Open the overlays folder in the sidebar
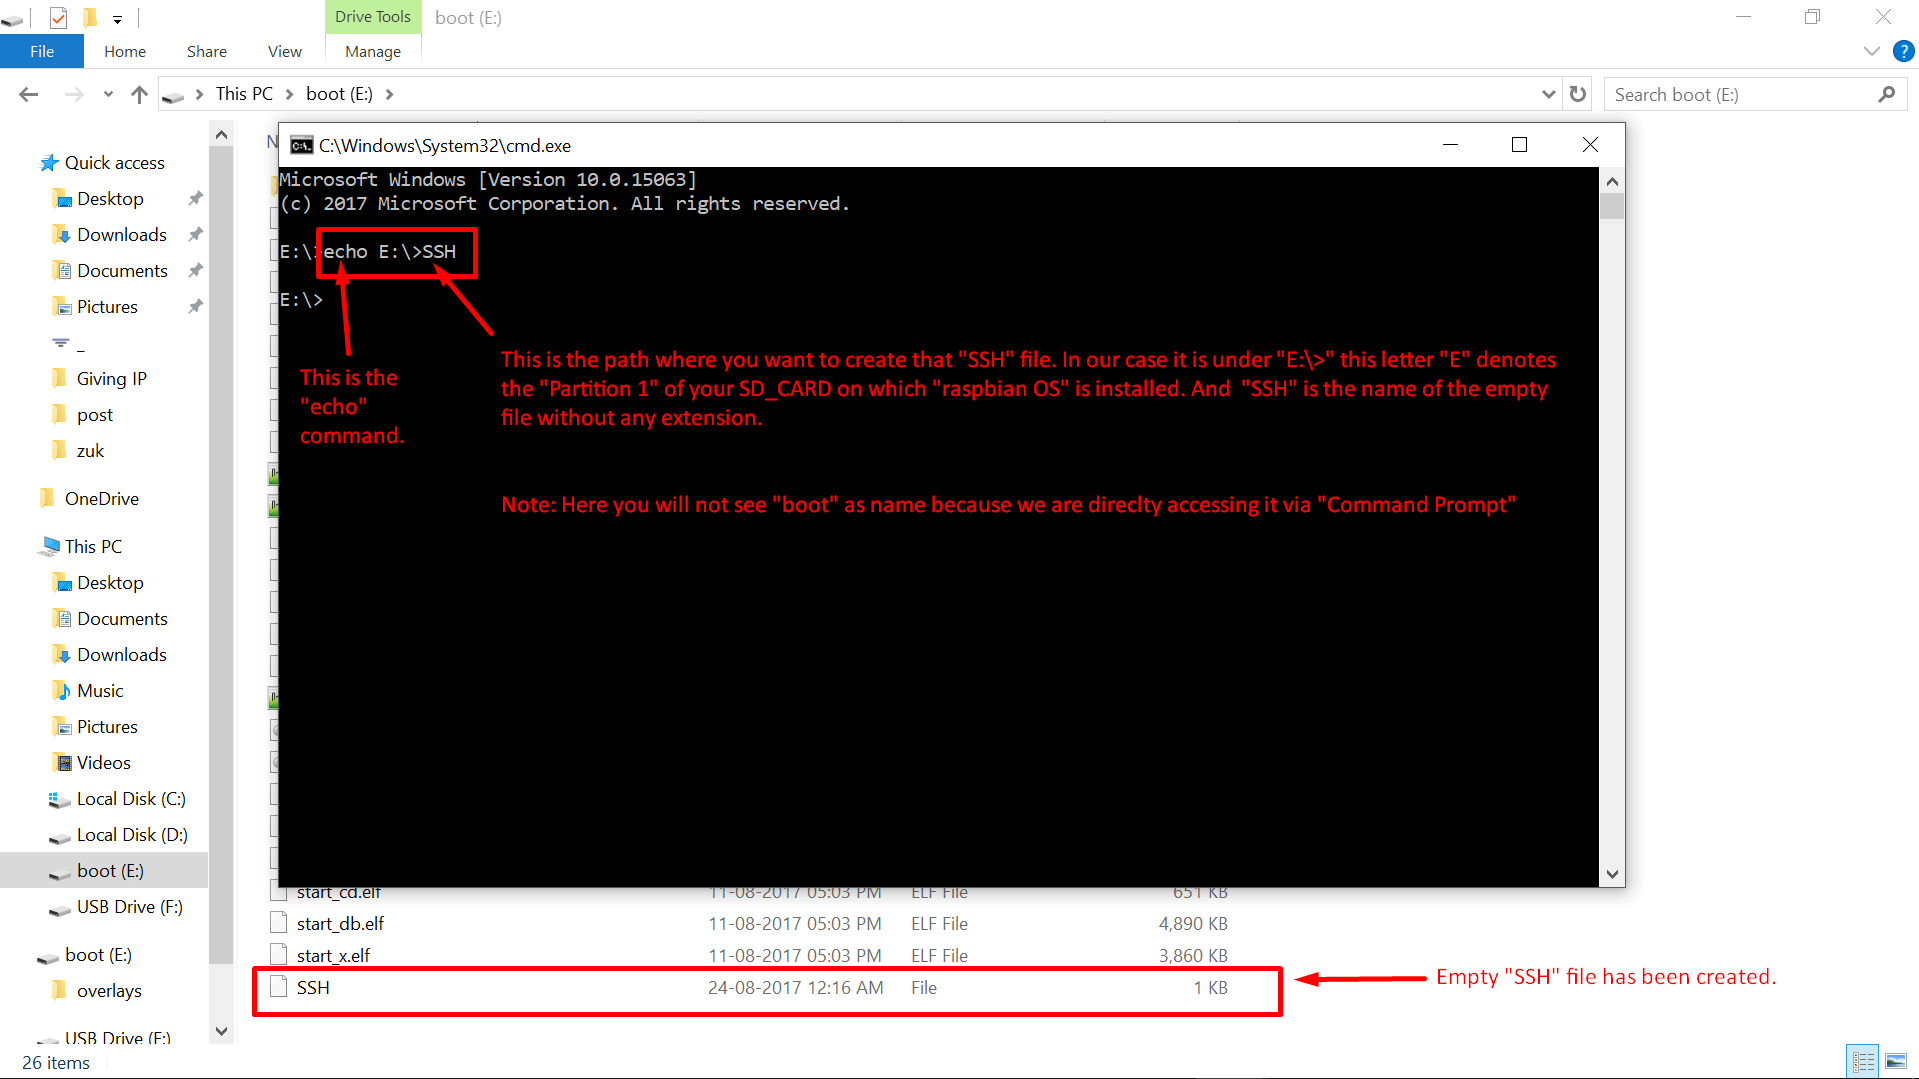 [x=108, y=991]
